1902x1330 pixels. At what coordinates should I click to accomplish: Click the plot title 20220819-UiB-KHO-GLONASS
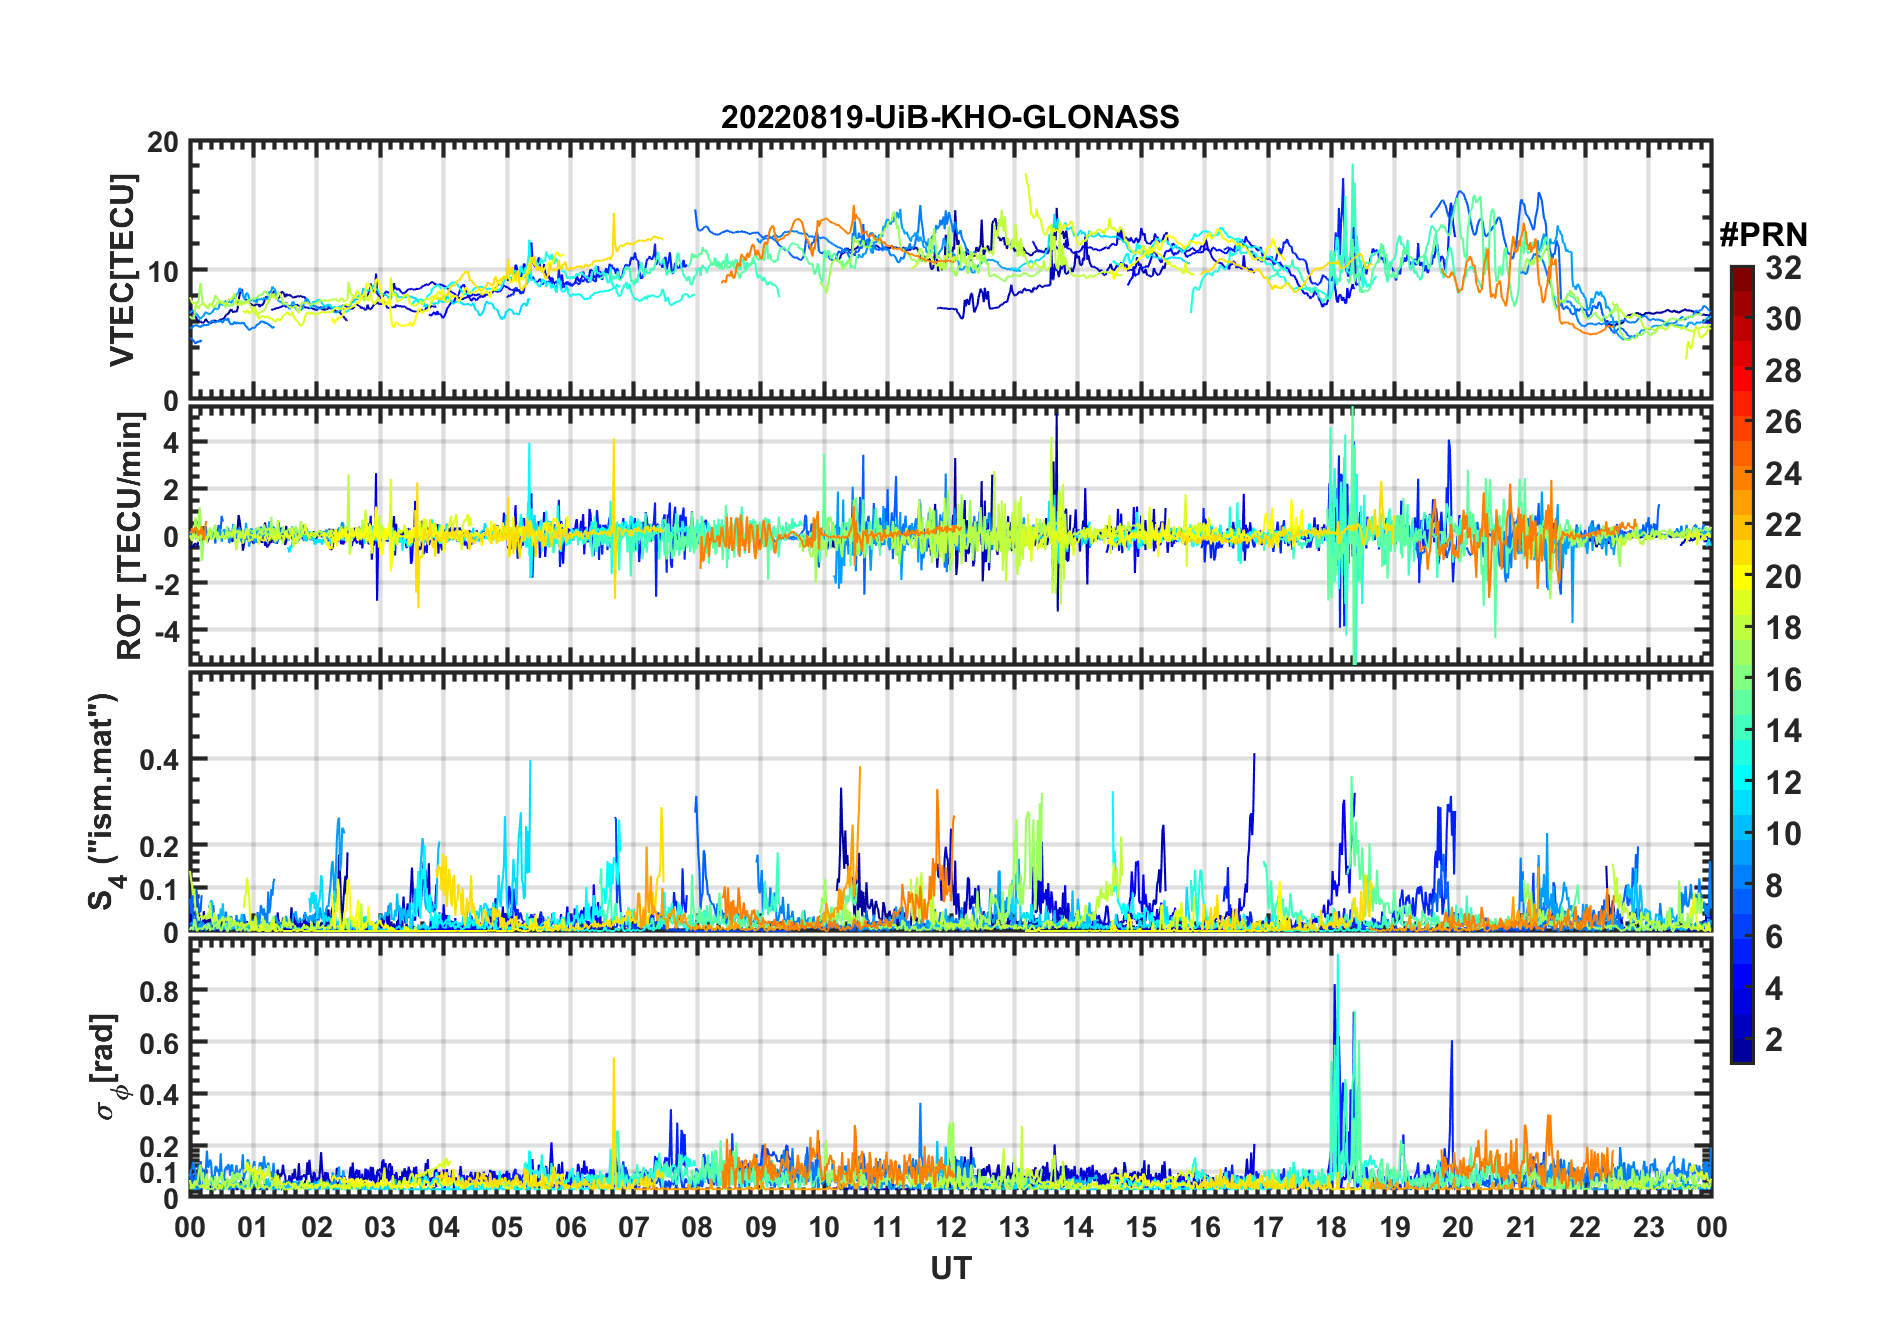tap(950, 117)
